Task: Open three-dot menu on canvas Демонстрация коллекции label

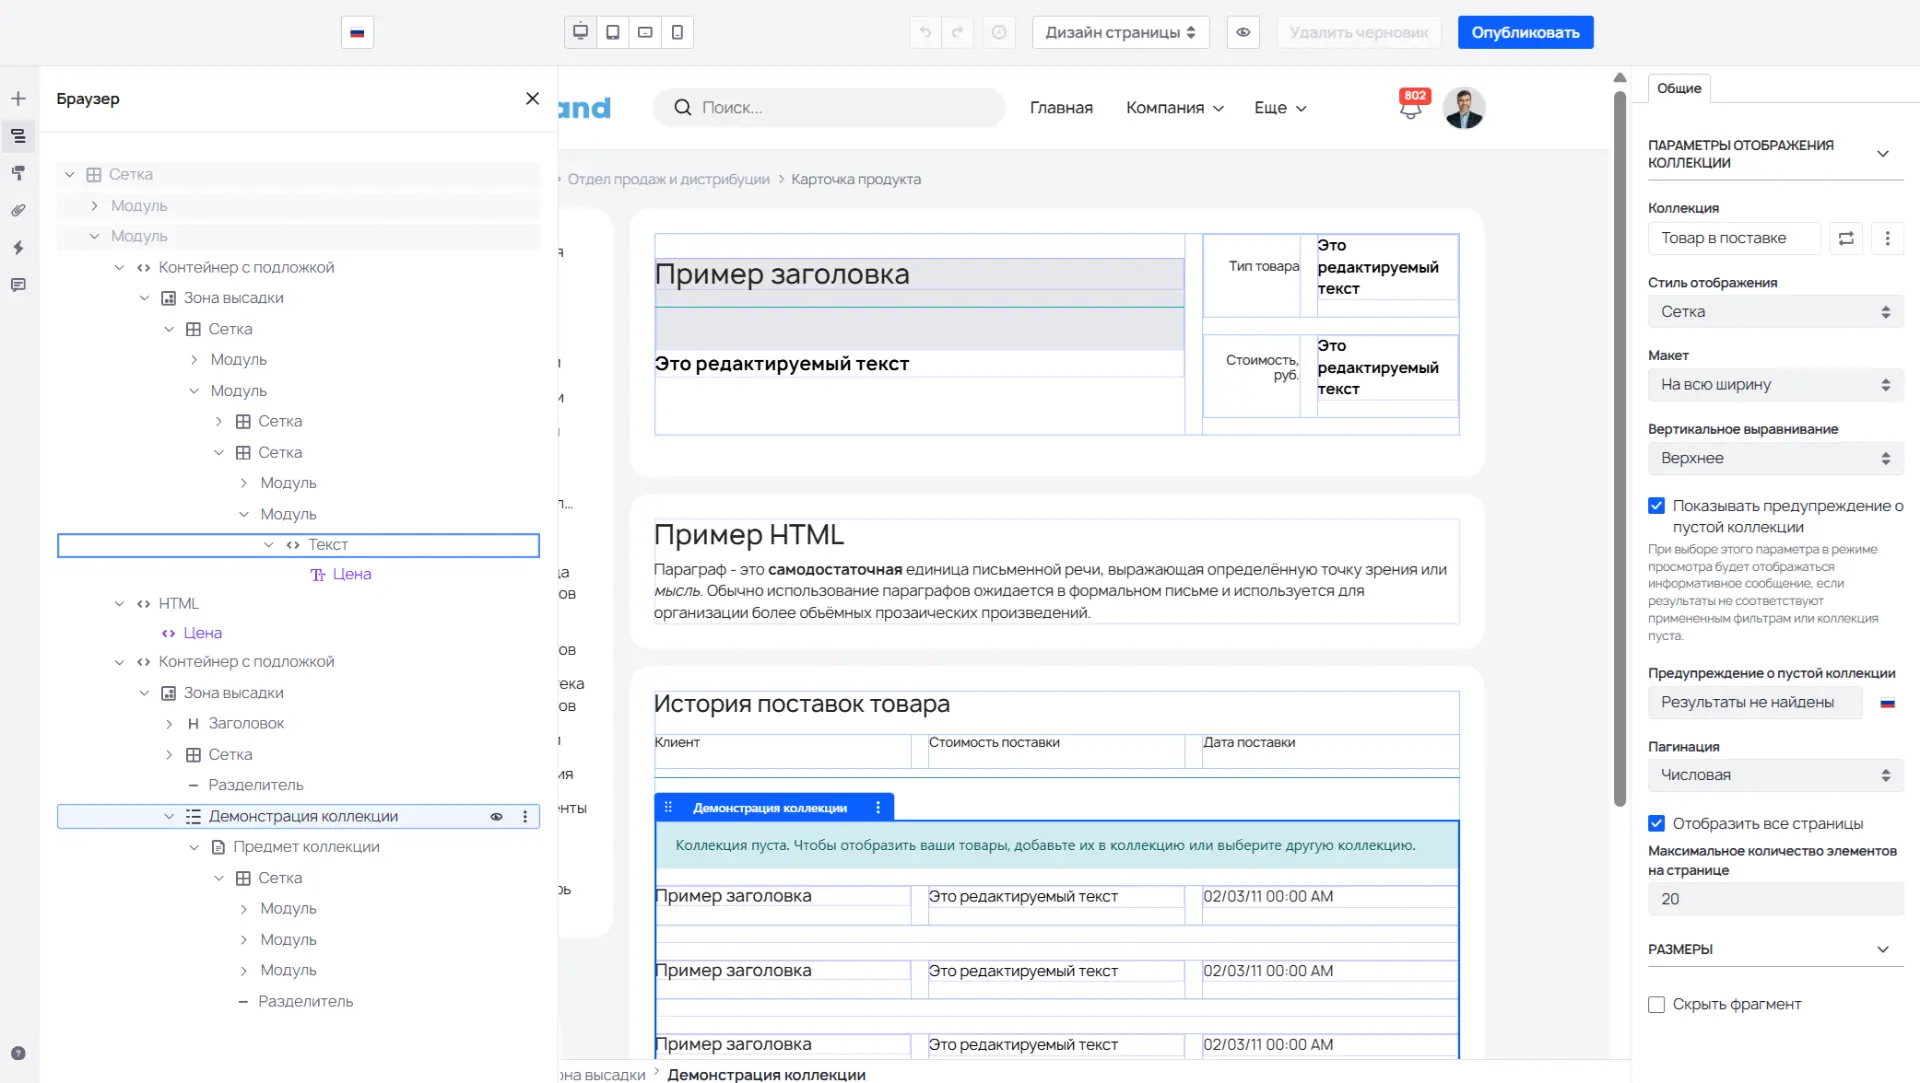Action: point(878,808)
